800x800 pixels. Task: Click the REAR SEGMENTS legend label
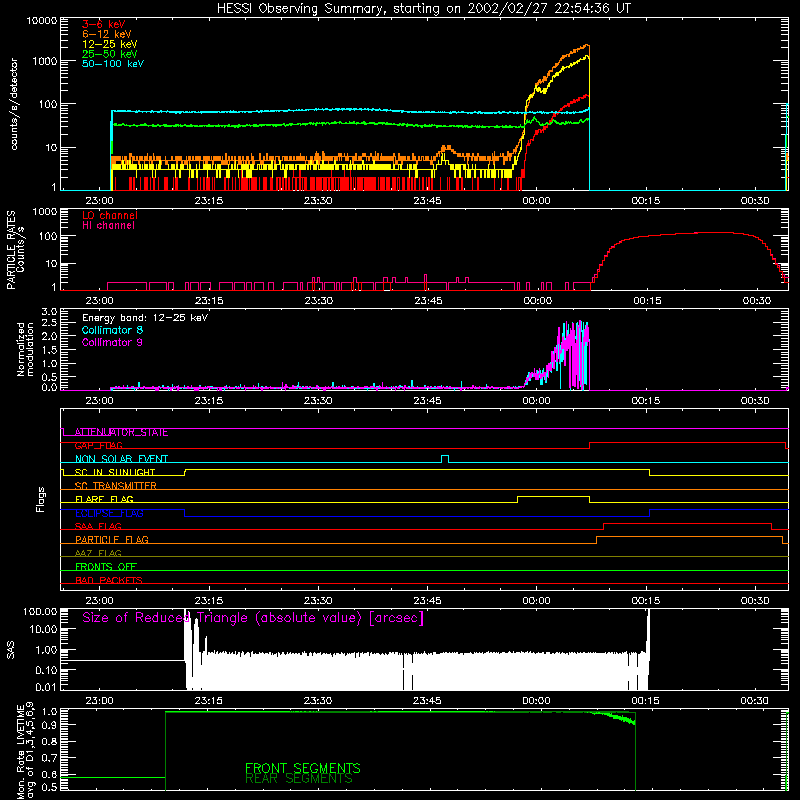[298, 779]
